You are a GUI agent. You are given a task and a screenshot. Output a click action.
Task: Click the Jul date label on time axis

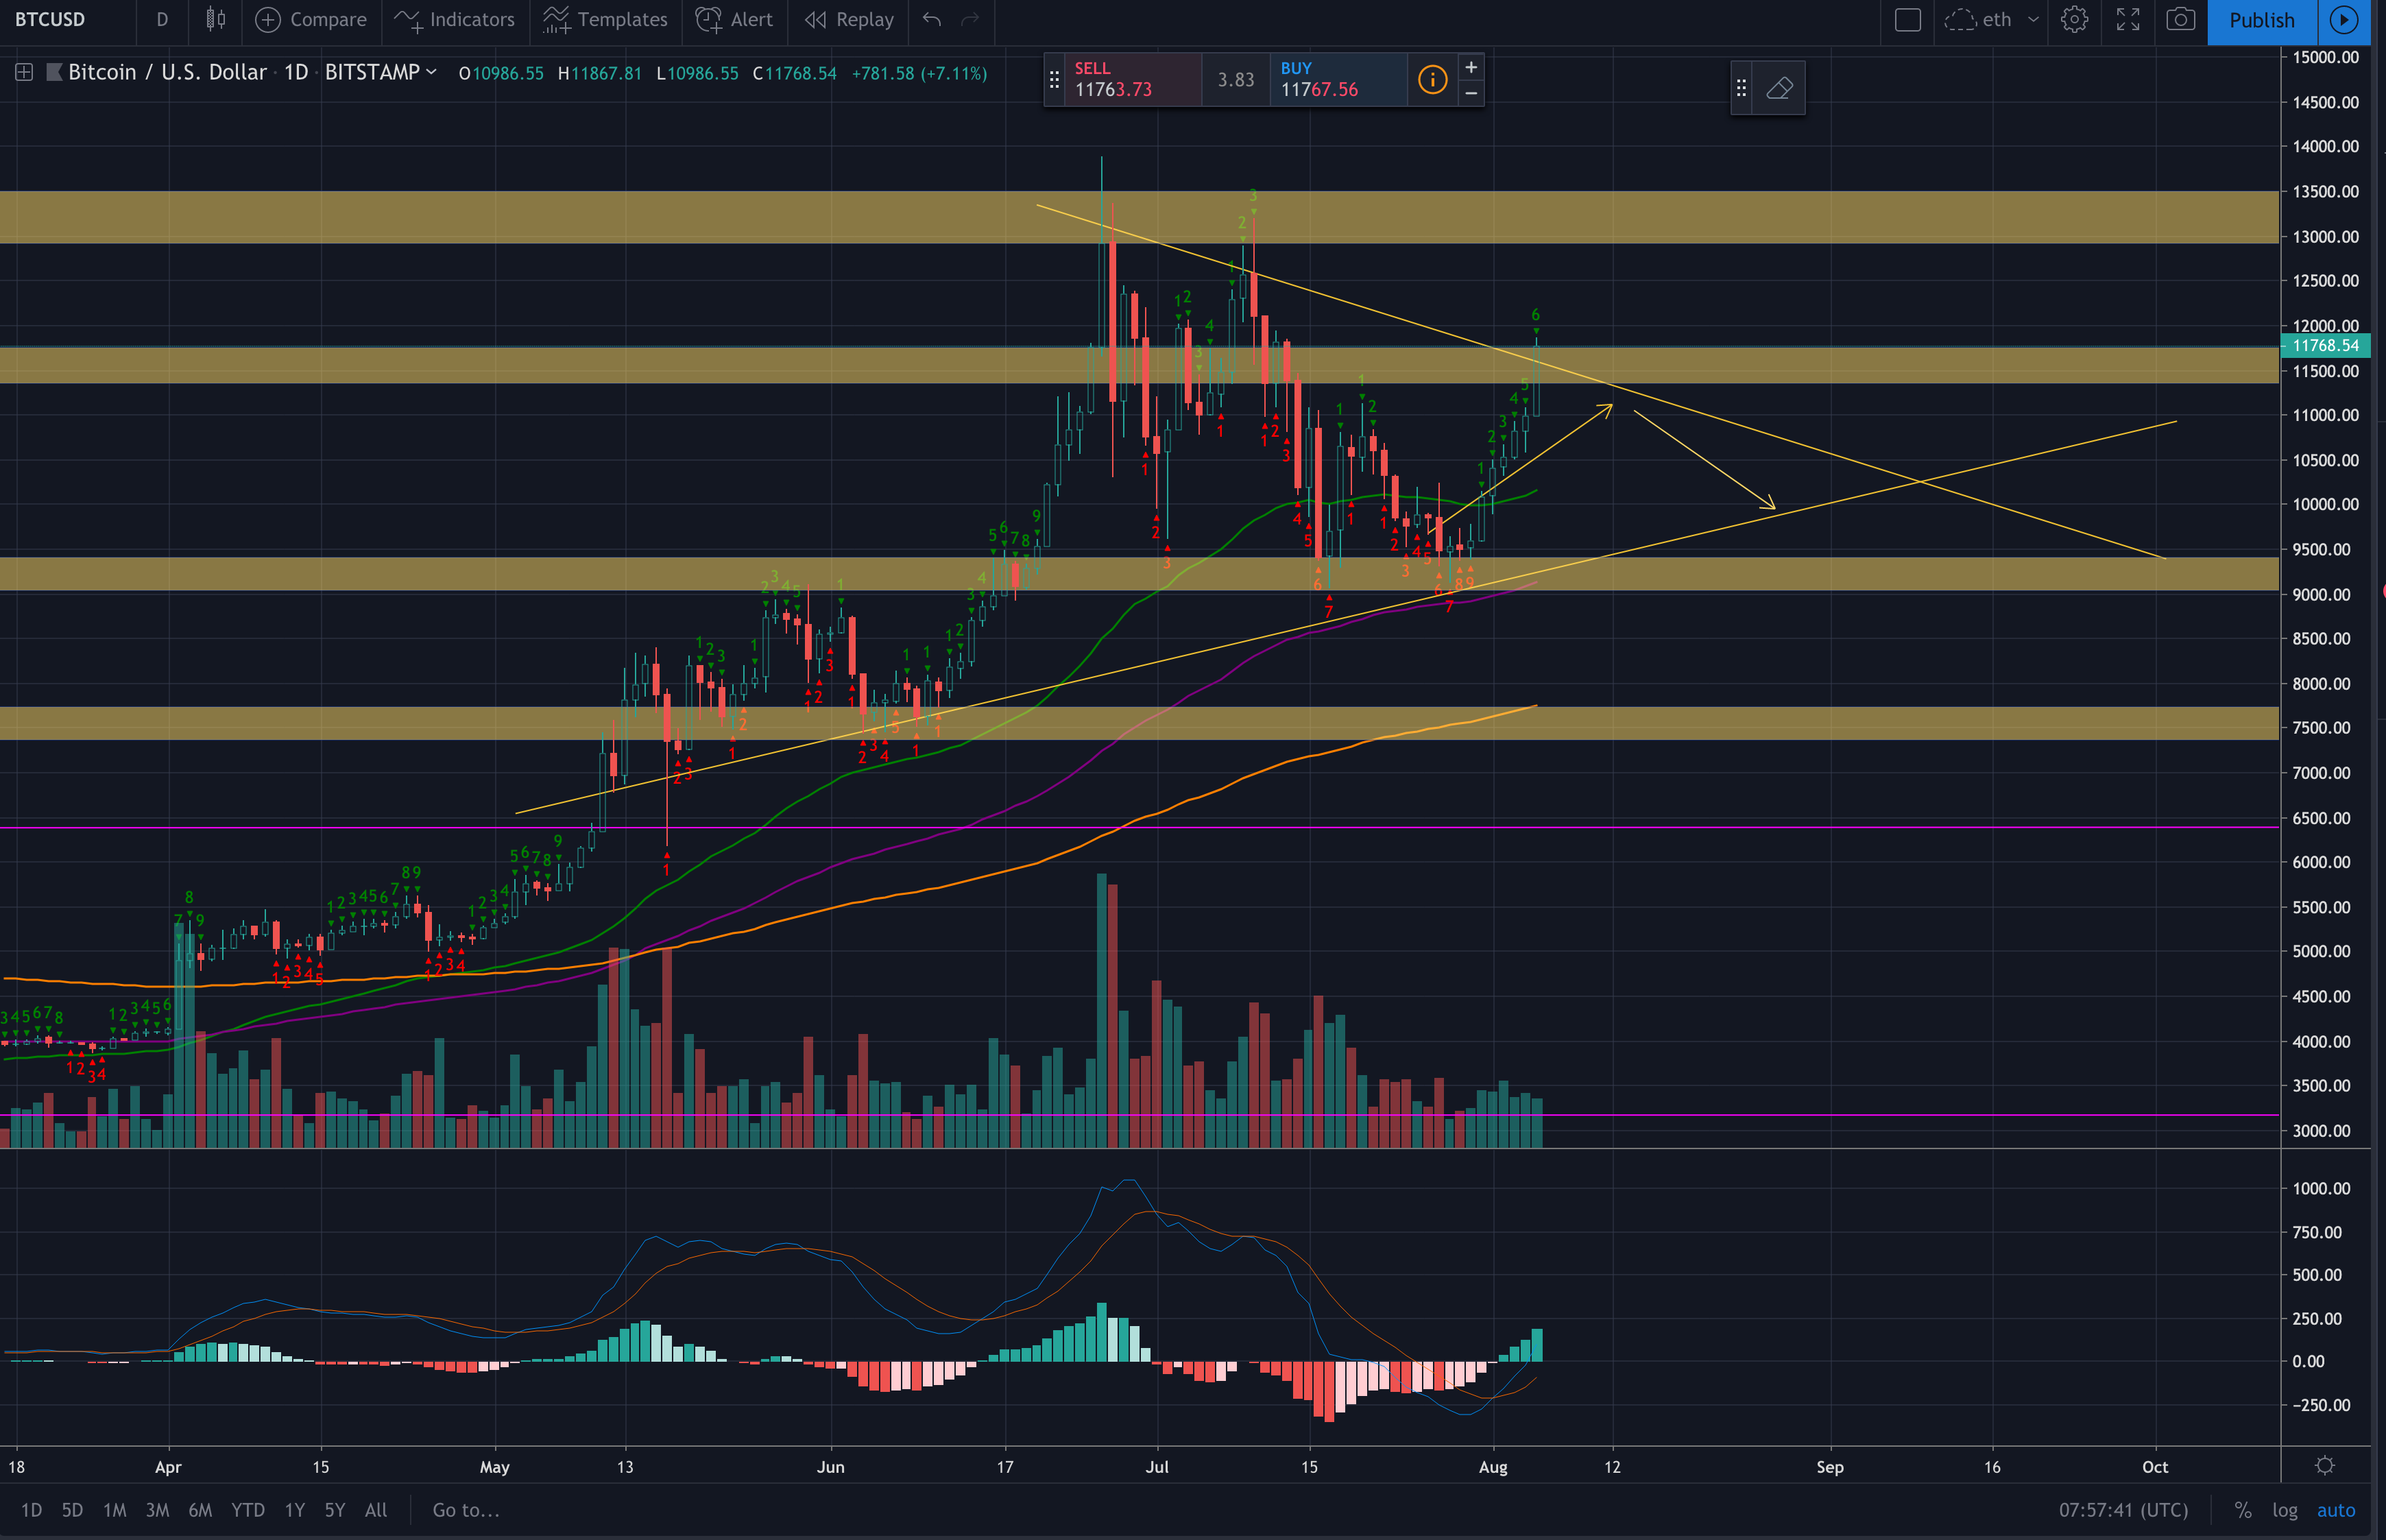(1157, 1467)
